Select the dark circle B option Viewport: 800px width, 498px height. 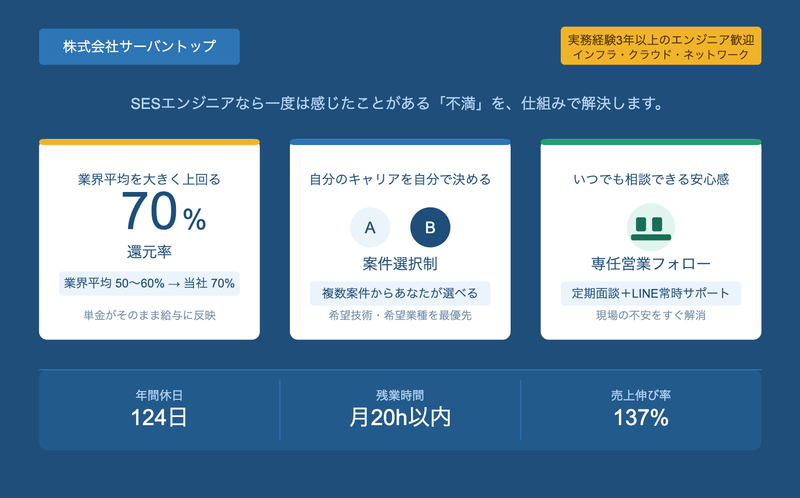tap(430, 228)
